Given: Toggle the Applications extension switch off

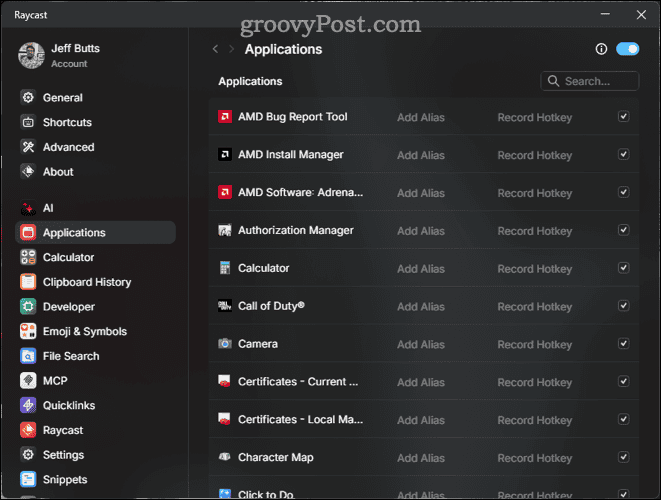Looking at the screenshot, I should 627,49.
